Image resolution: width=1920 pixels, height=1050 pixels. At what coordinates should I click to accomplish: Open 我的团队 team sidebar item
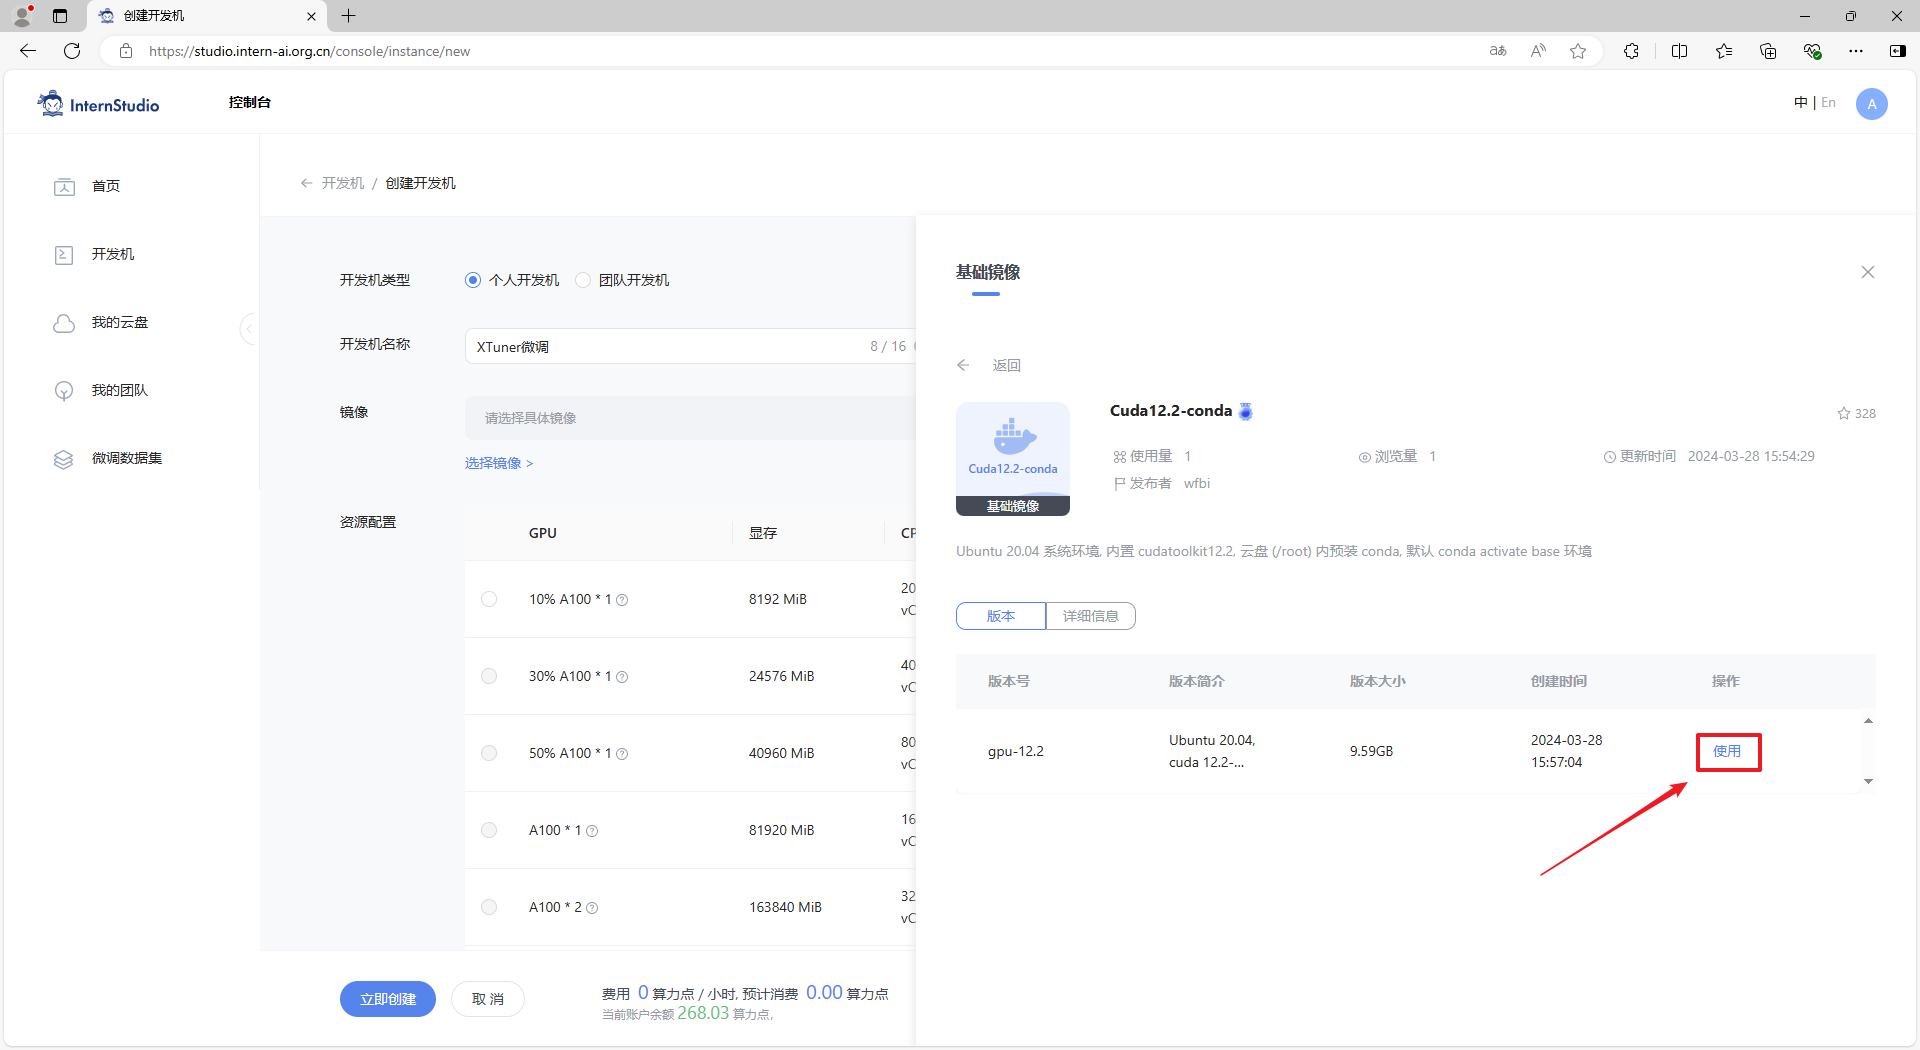[120, 390]
